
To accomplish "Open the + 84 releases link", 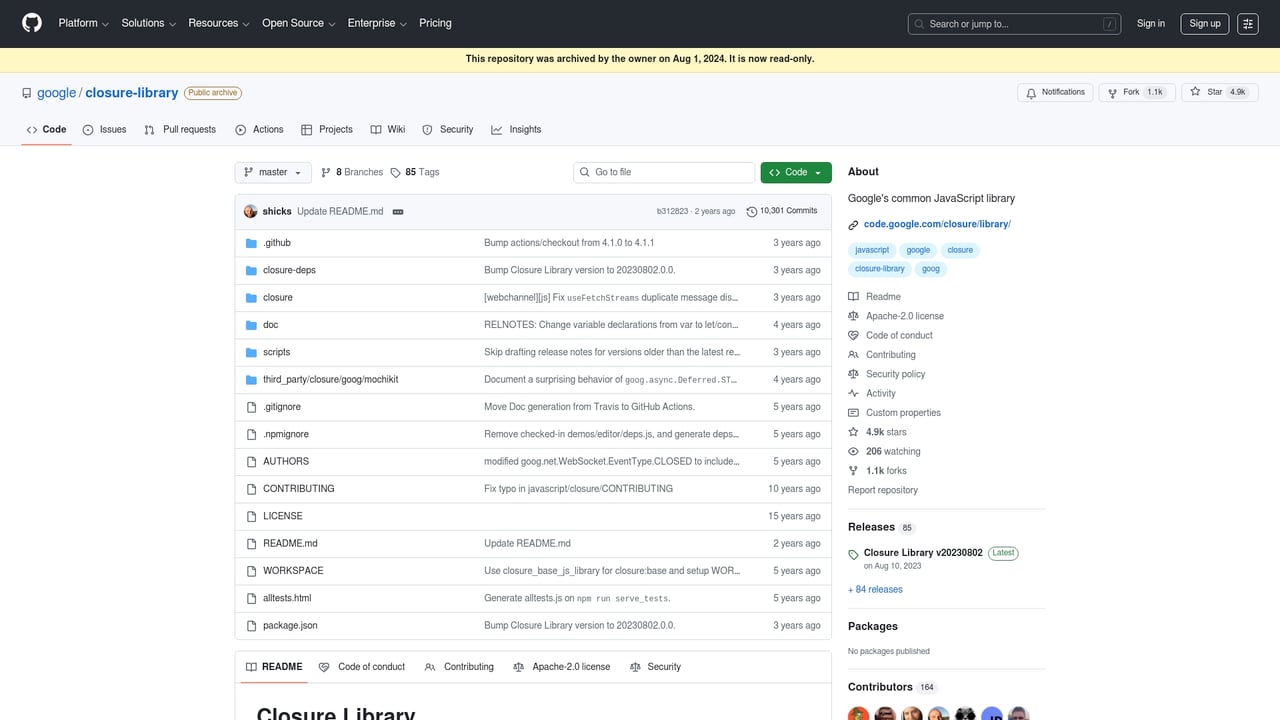I will 874,589.
